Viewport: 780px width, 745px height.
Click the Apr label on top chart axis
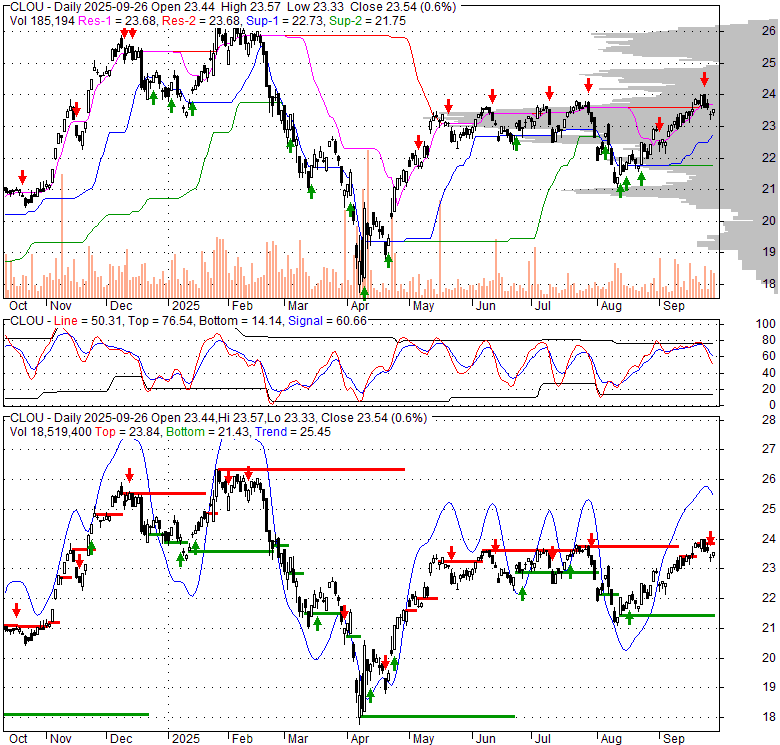(360, 306)
